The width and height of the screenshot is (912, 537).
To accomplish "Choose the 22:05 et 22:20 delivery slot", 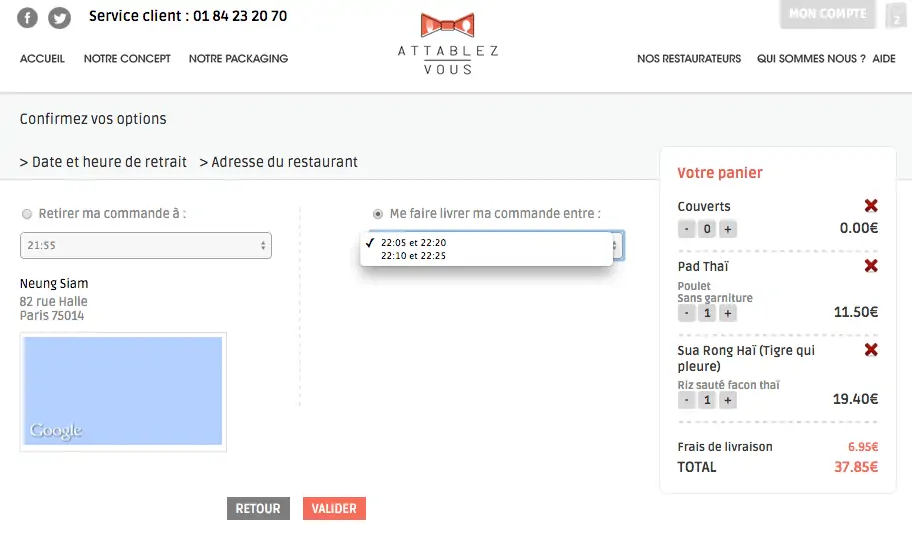I will pyautogui.click(x=413, y=243).
